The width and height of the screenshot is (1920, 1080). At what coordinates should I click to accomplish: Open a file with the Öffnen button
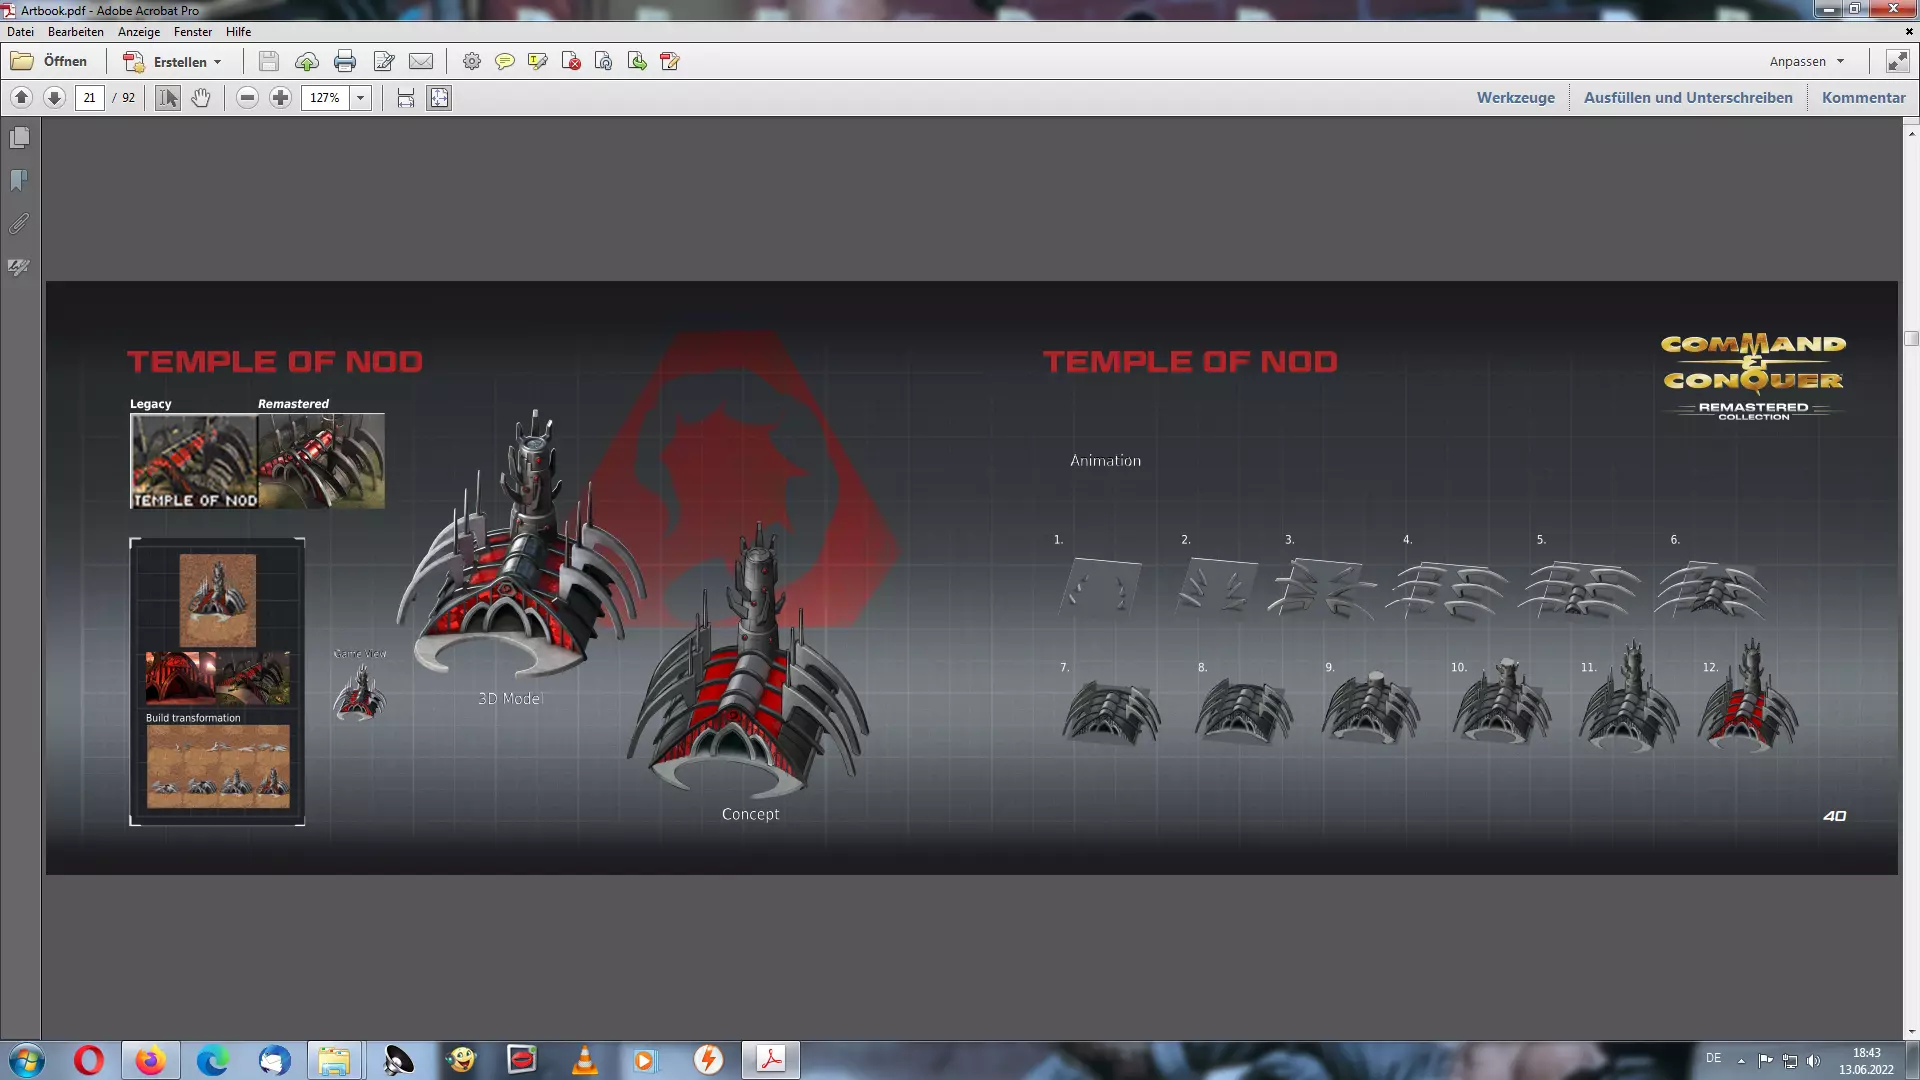tap(49, 61)
